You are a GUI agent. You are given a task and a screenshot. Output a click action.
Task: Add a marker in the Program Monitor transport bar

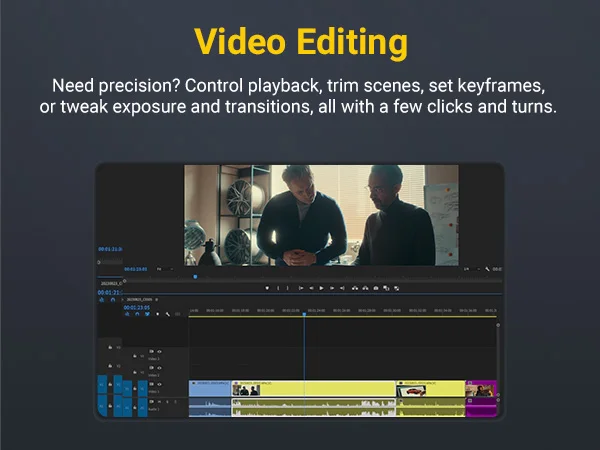267,288
